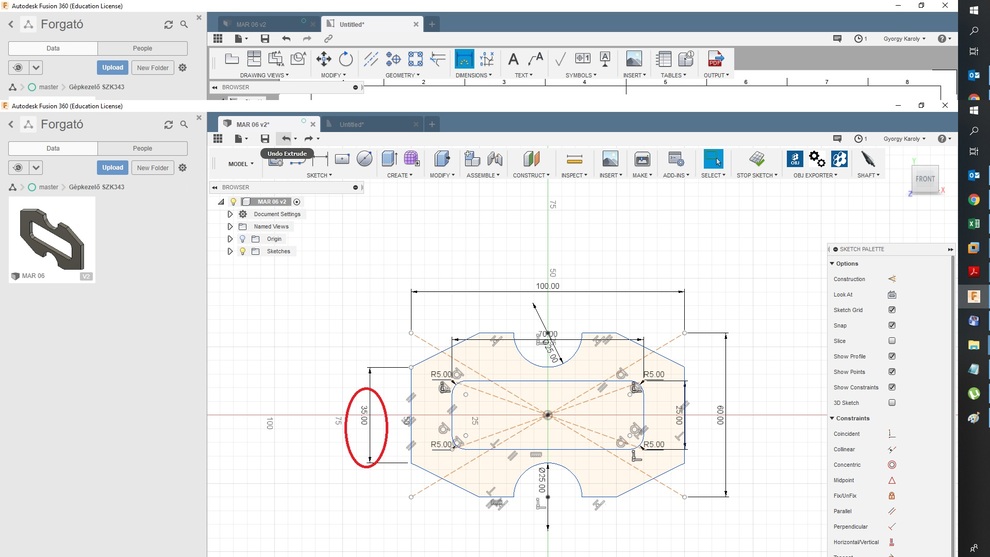
Task: Toggle the Sketch Grid checkbox
Action: click(x=892, y=310)
